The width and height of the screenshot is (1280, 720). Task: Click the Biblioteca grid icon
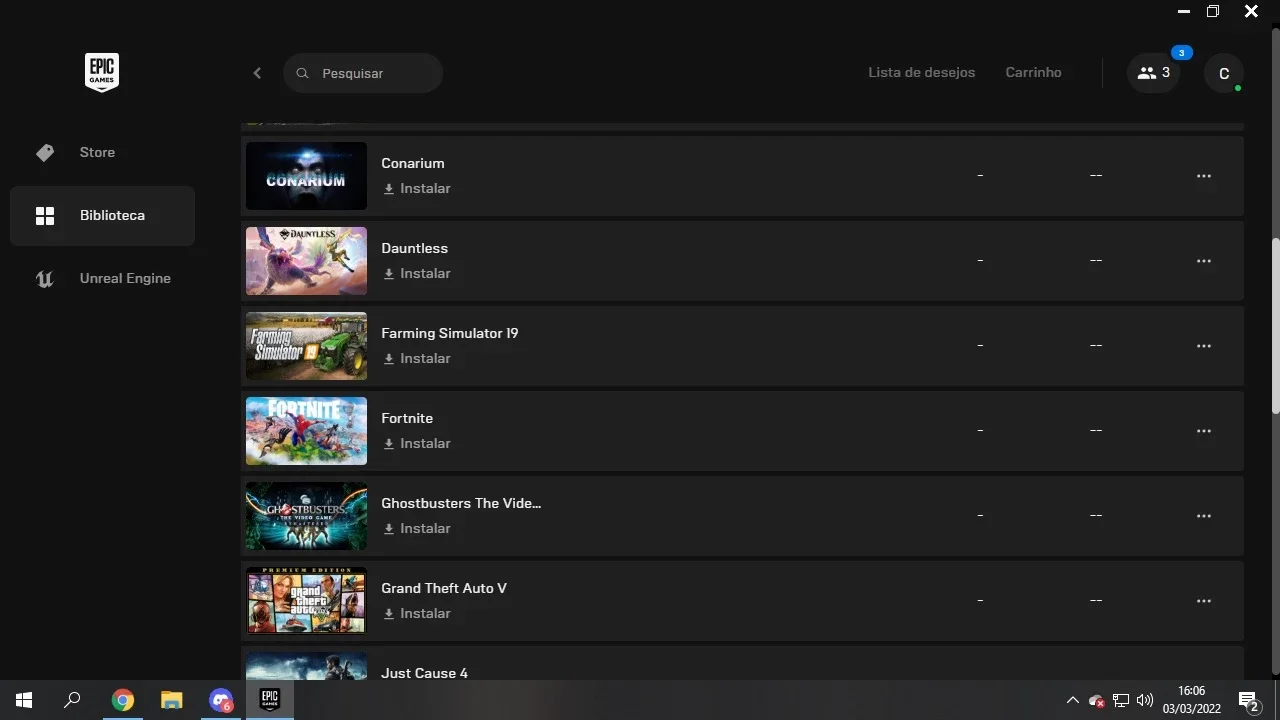pyautogui.click(x=45, y=216)
